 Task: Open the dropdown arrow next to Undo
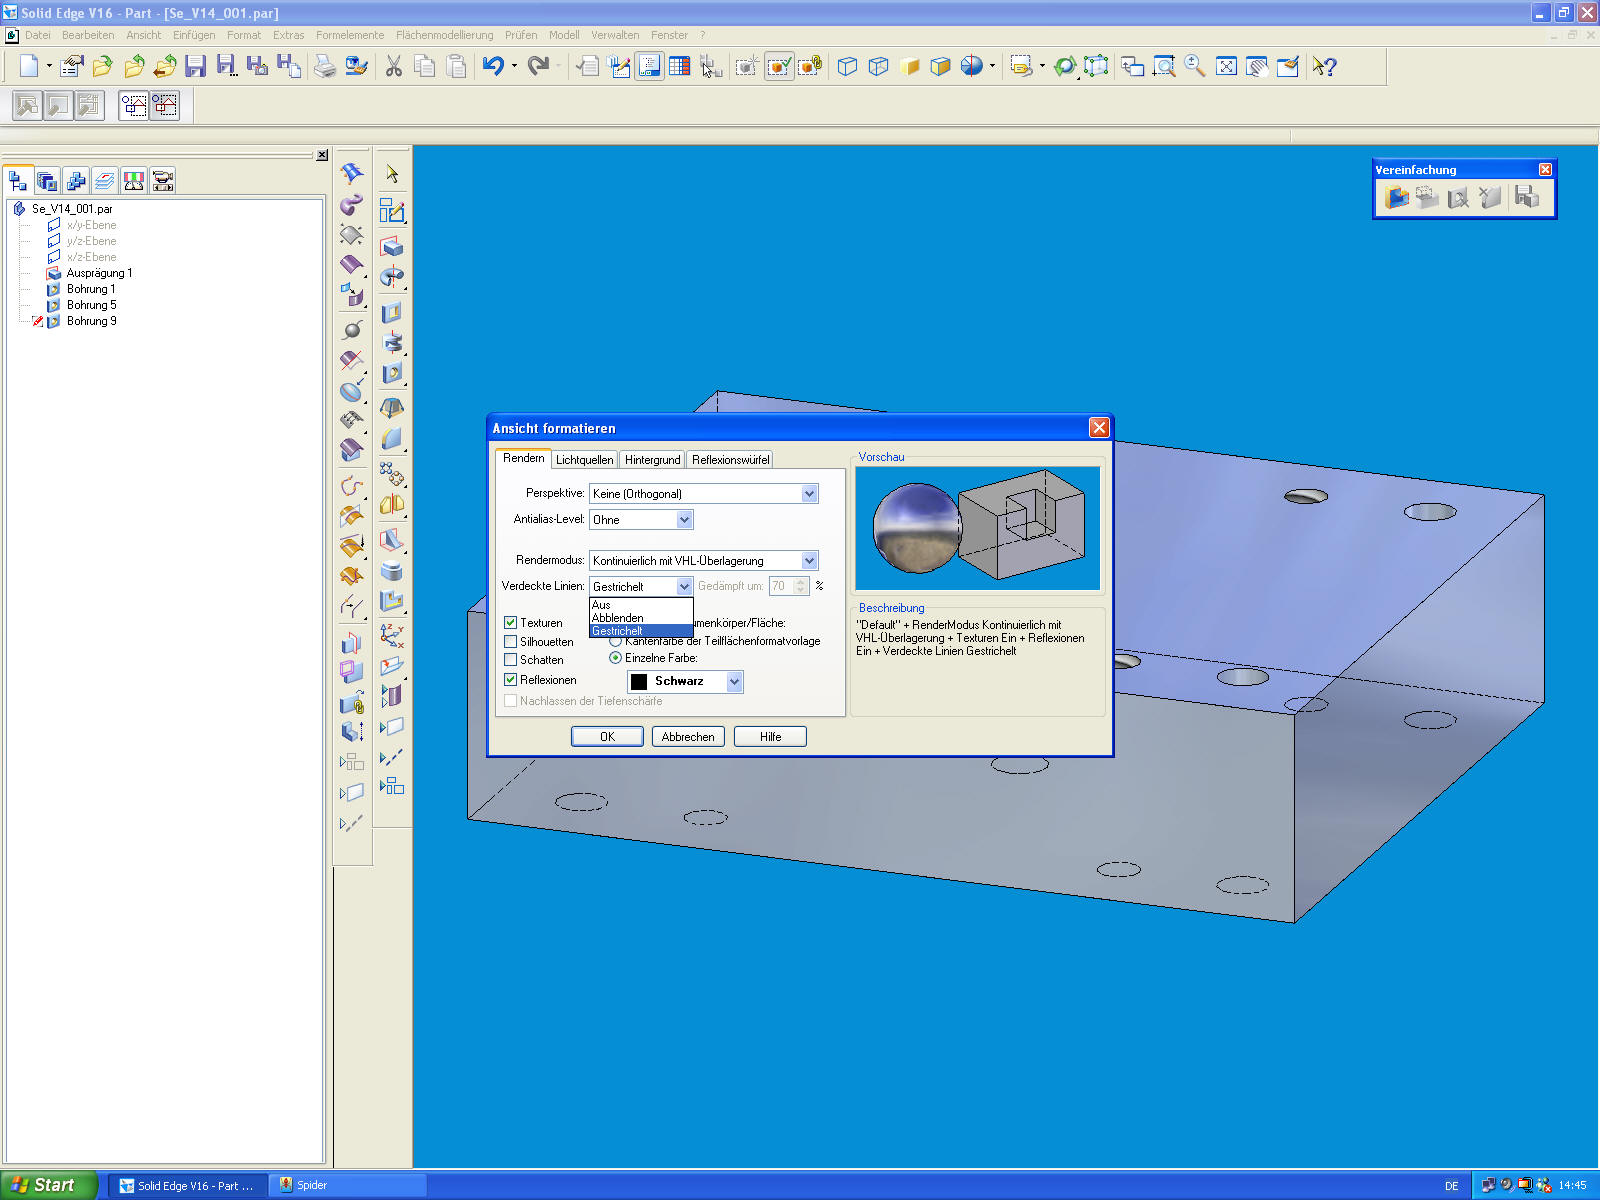pyautogui.click(x=514, y=66)
